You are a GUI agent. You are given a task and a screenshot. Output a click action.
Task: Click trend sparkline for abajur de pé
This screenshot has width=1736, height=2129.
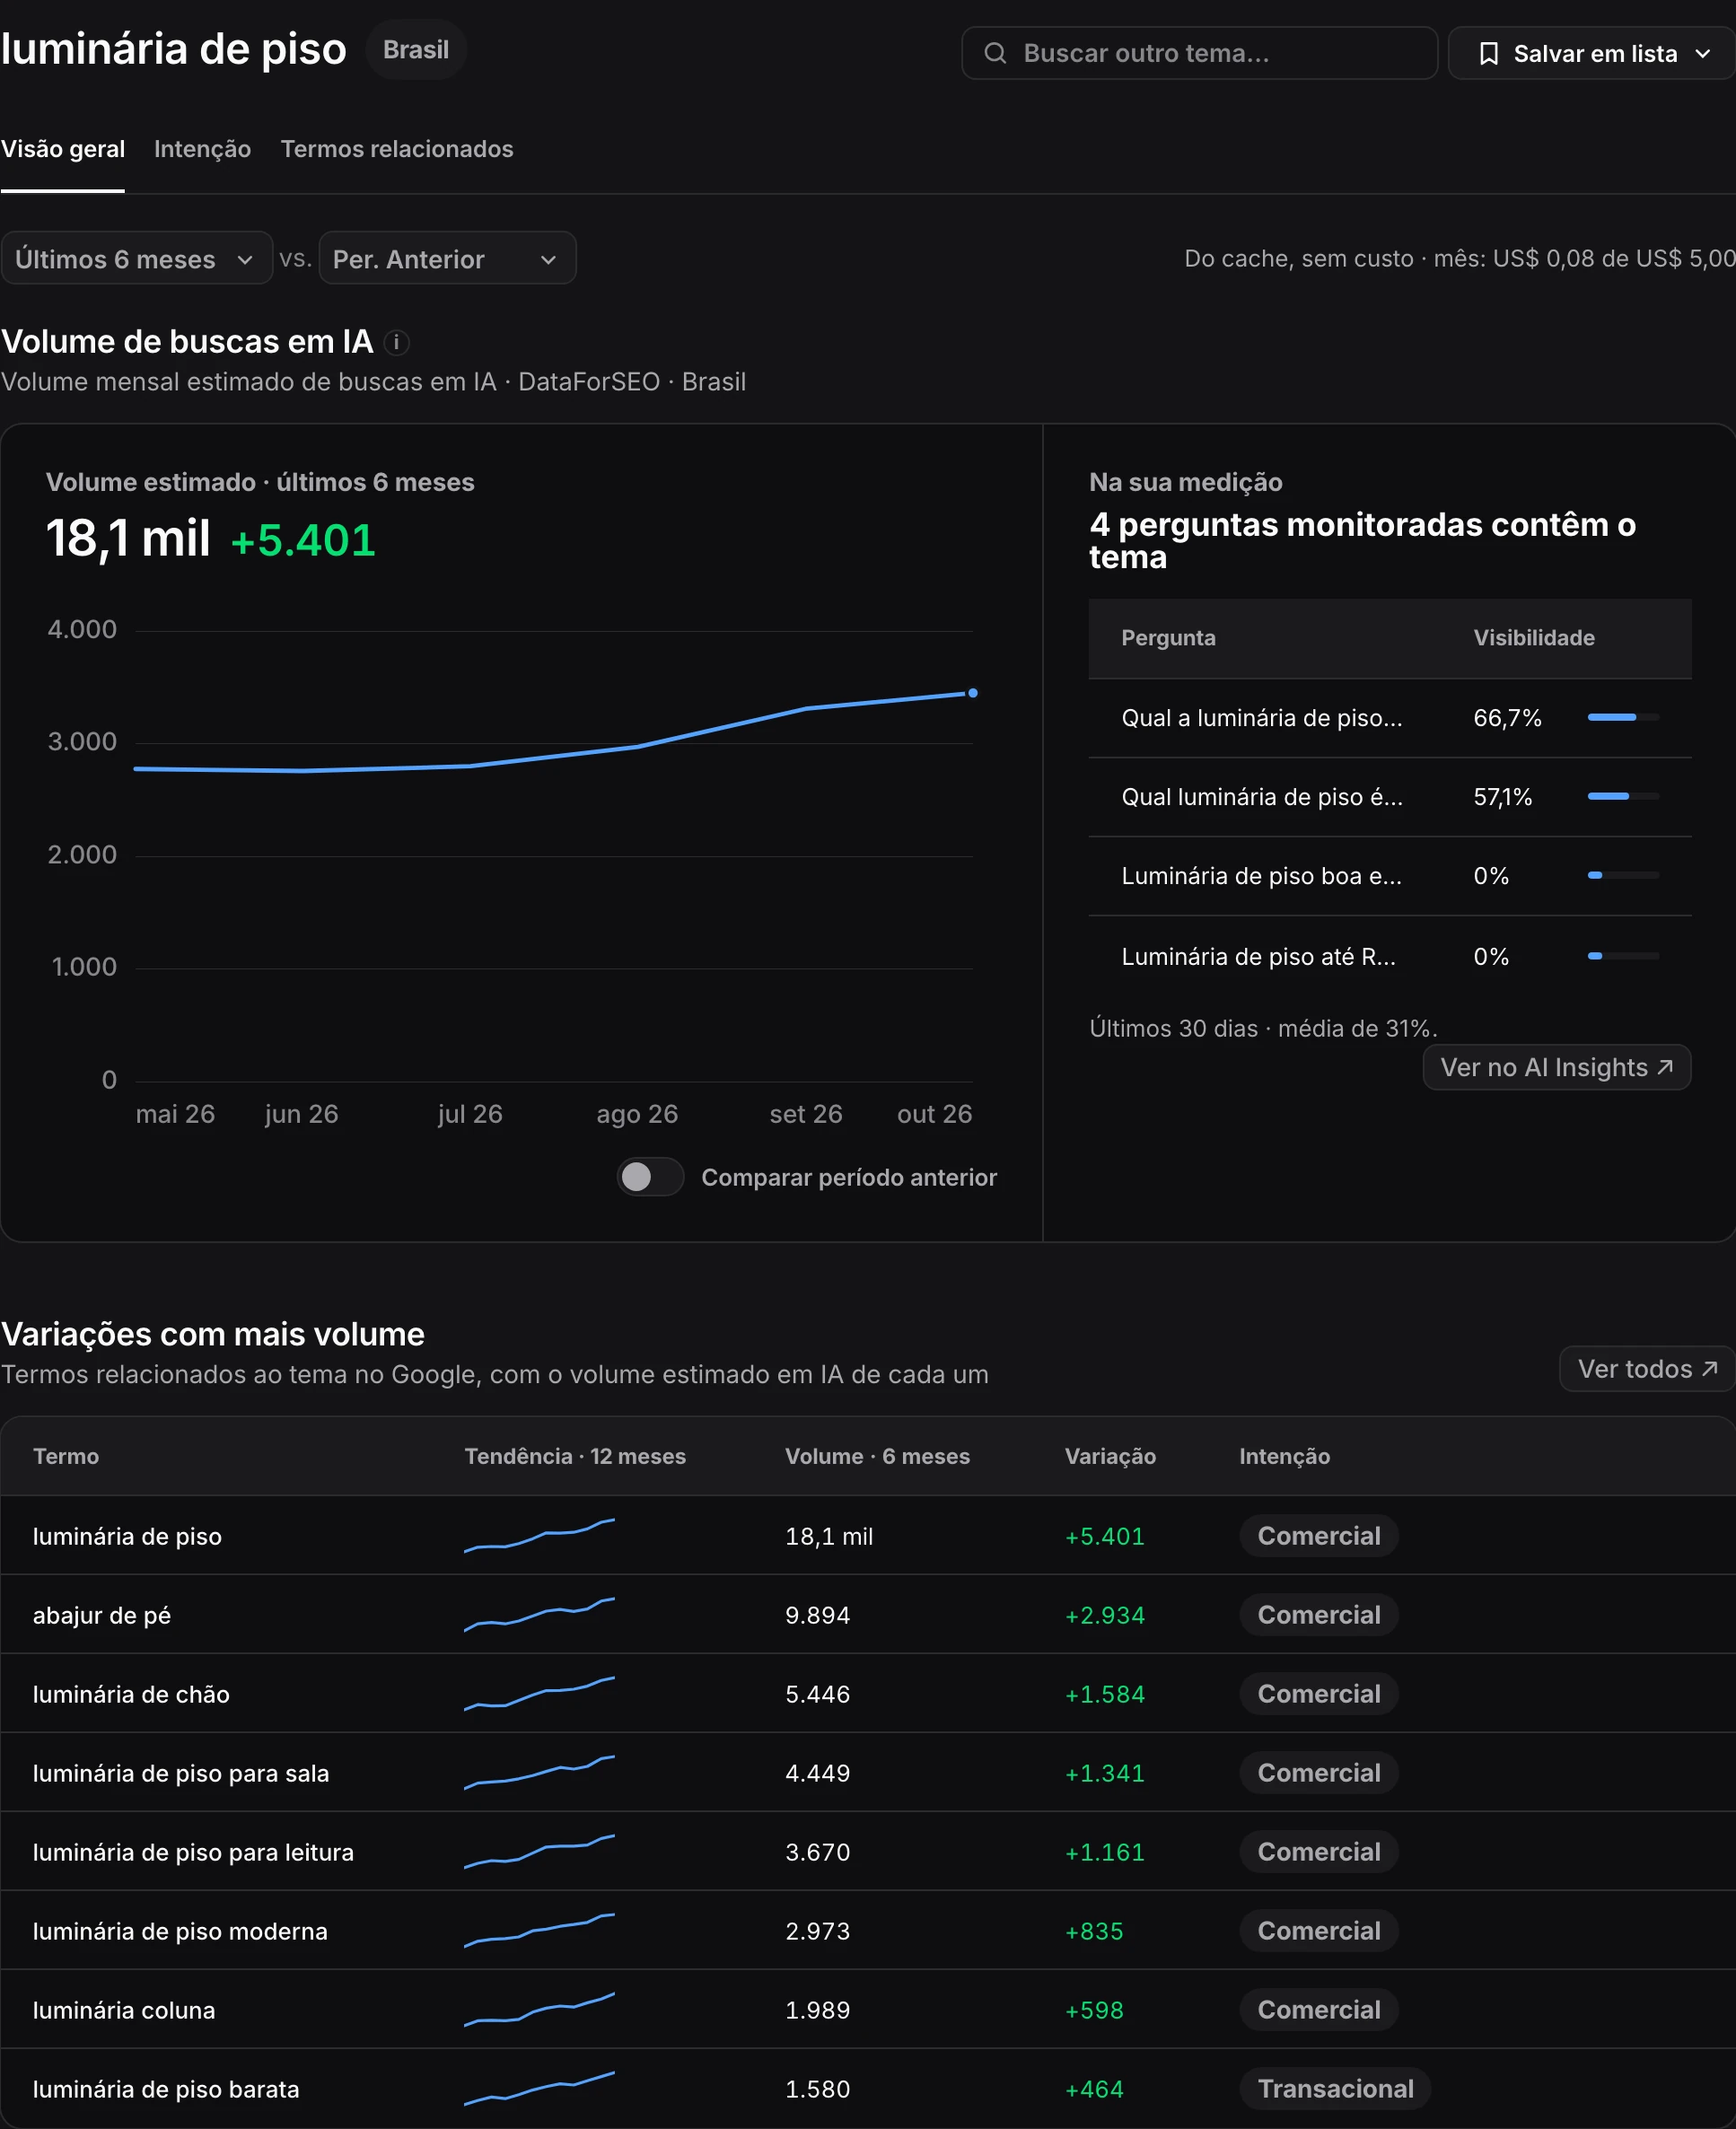click(539, 1614)
